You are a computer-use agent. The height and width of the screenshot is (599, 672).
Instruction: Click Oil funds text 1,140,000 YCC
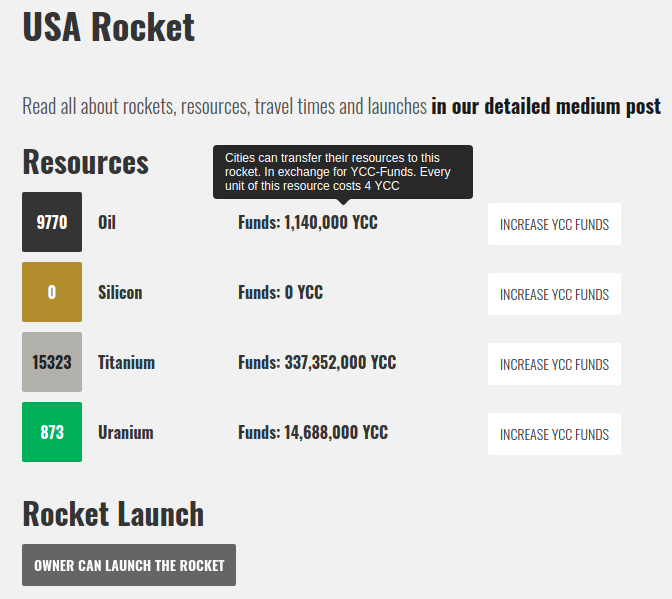coord(308,222)
